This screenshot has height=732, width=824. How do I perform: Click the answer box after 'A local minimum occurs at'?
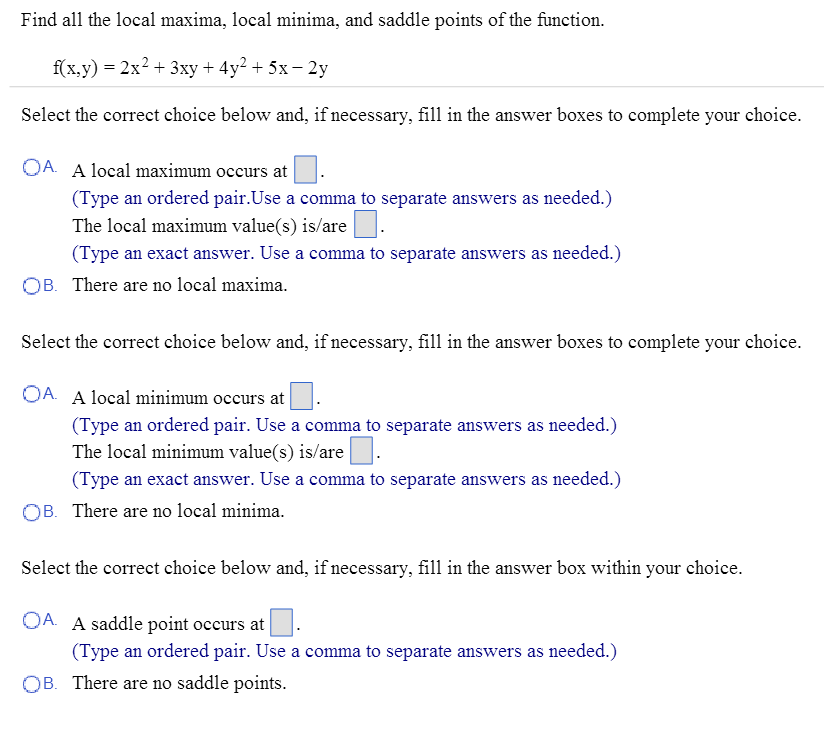(x=302, y=397)
